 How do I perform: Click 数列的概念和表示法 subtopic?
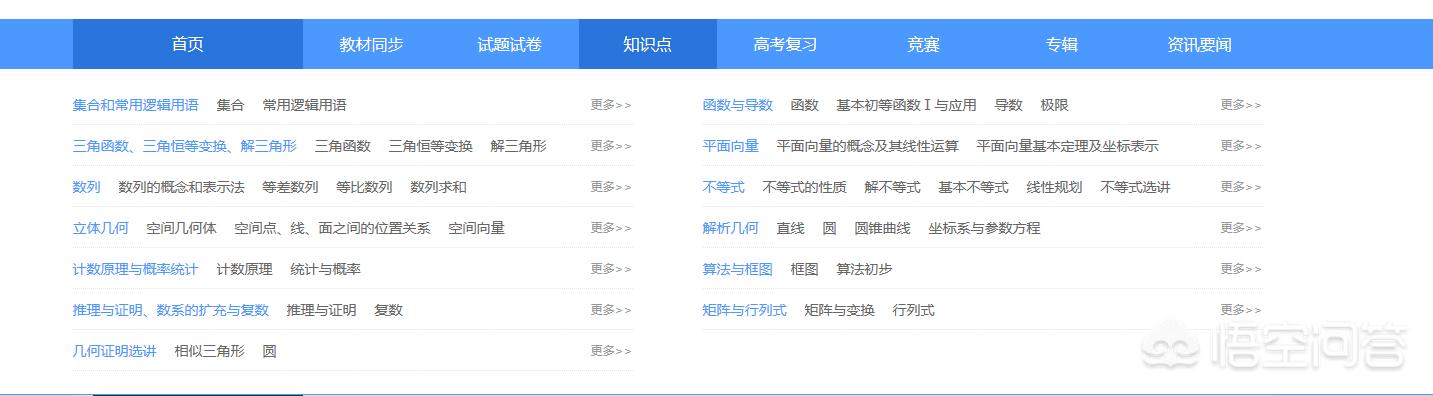(182, 186)
